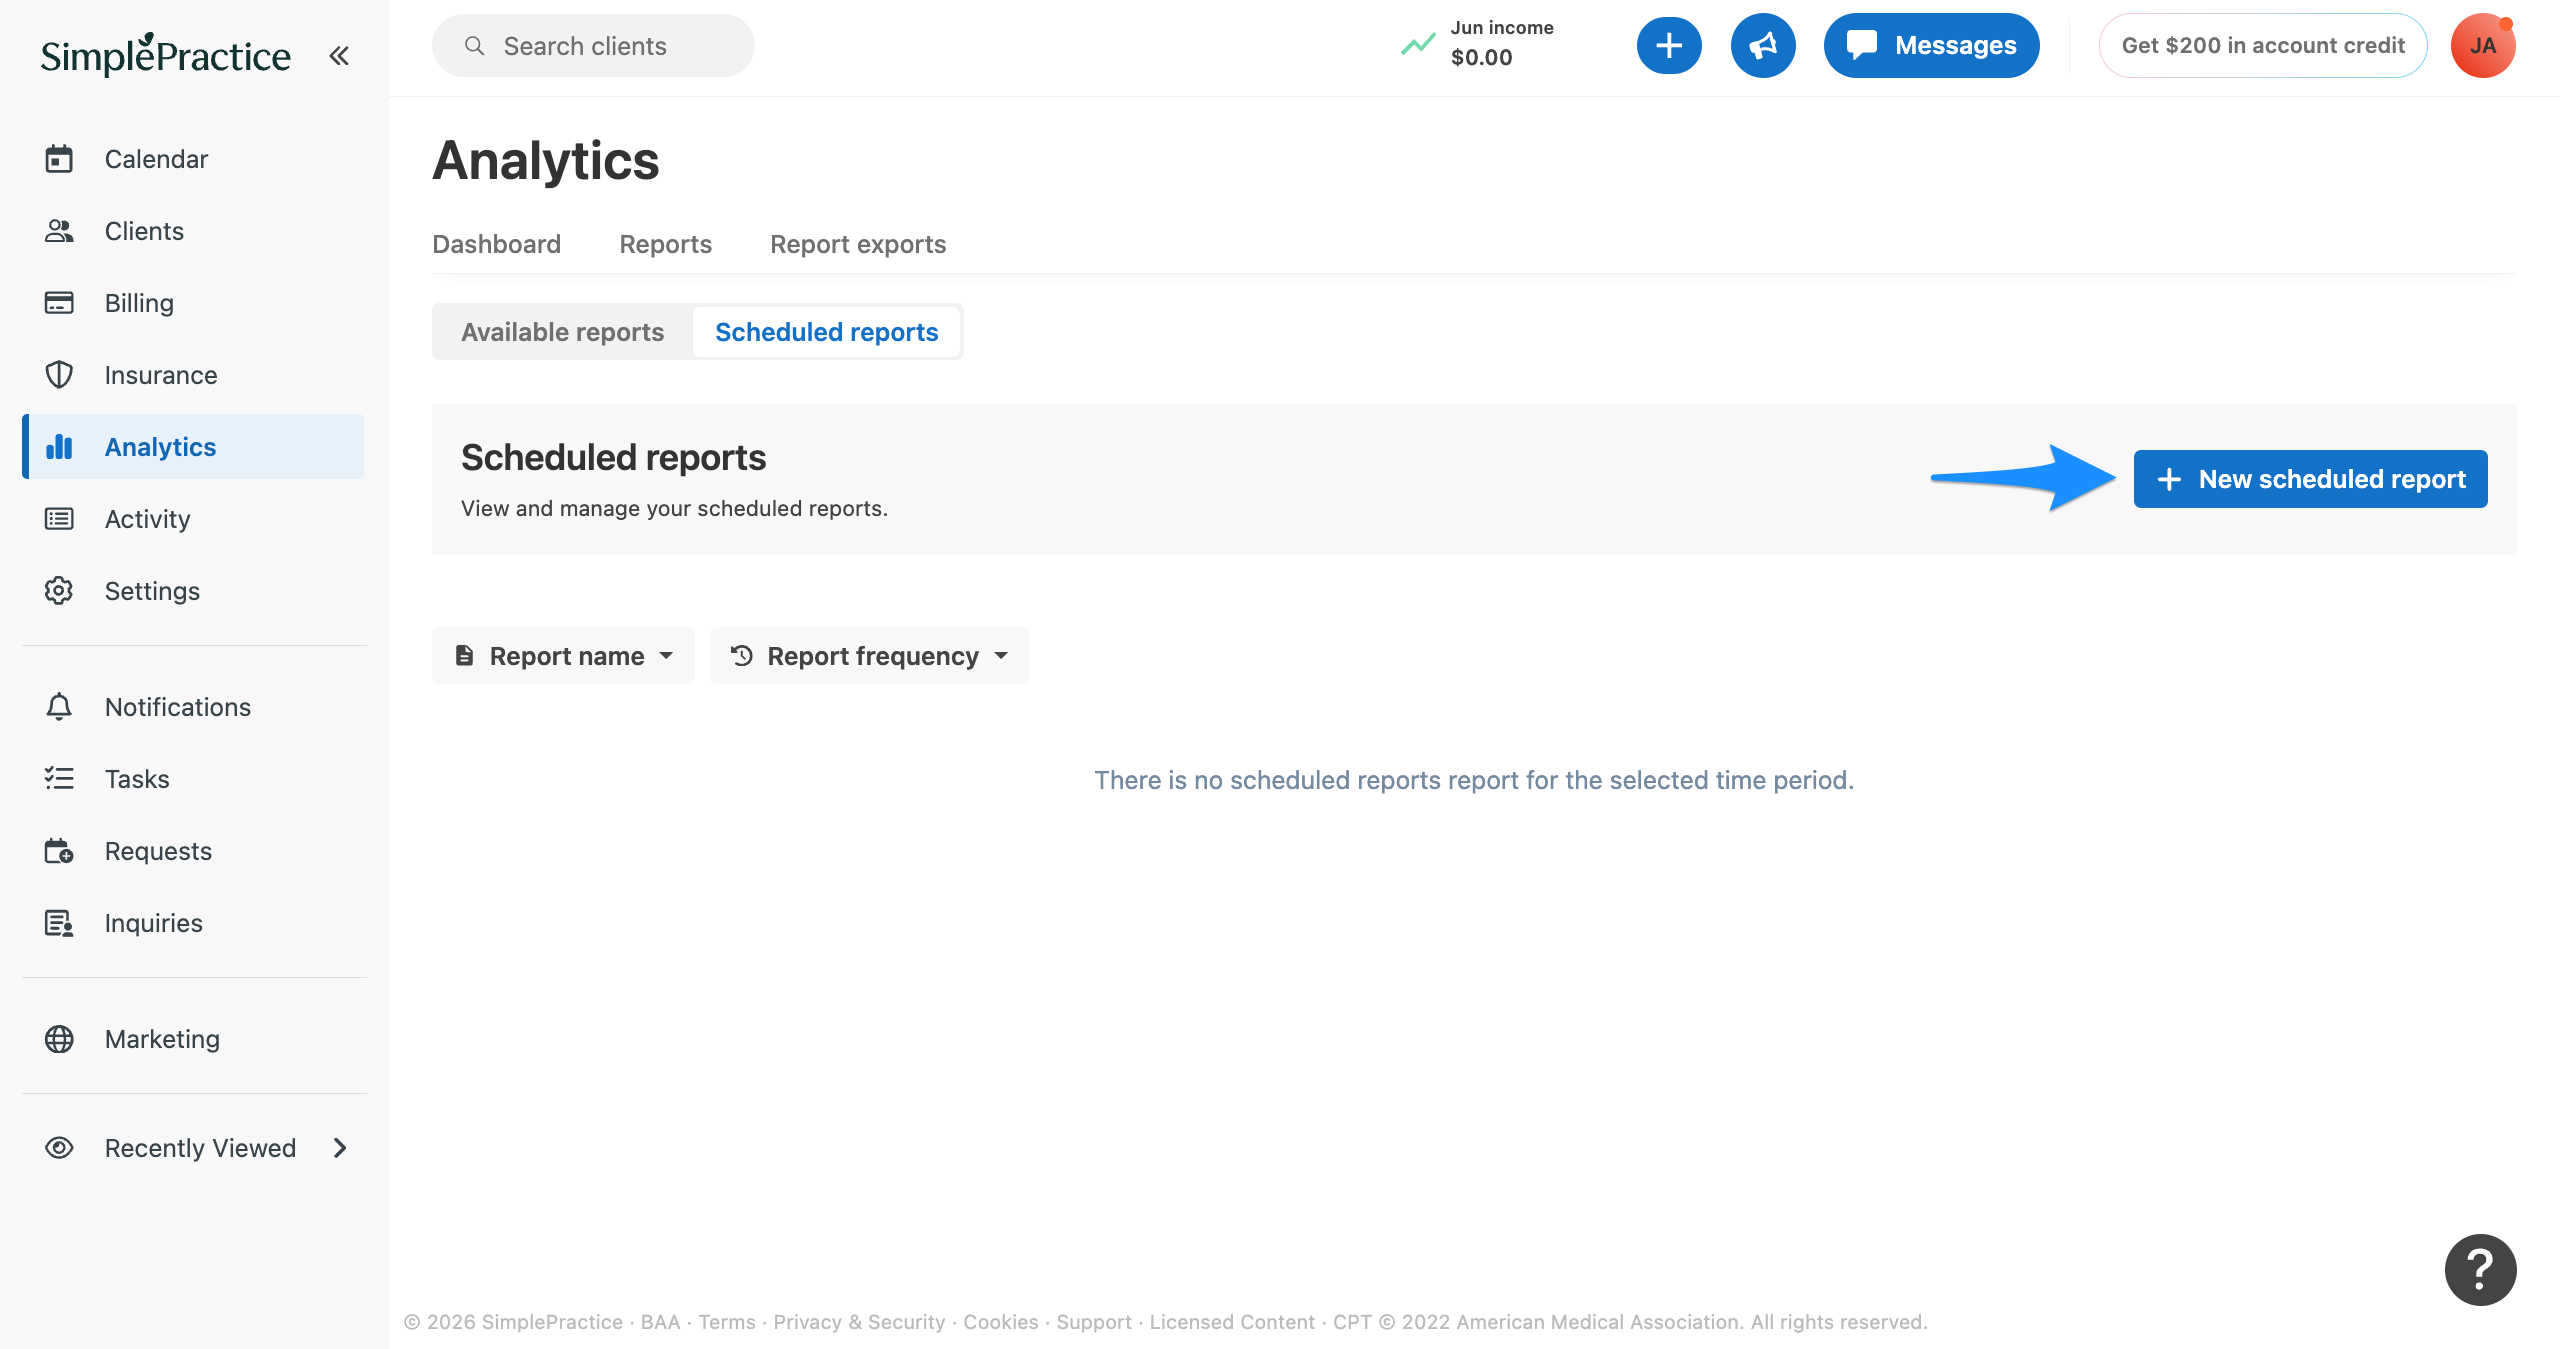Click the Search clients field
Viewport: 2560px width, 1349px height.
click(x=593, y=46)
